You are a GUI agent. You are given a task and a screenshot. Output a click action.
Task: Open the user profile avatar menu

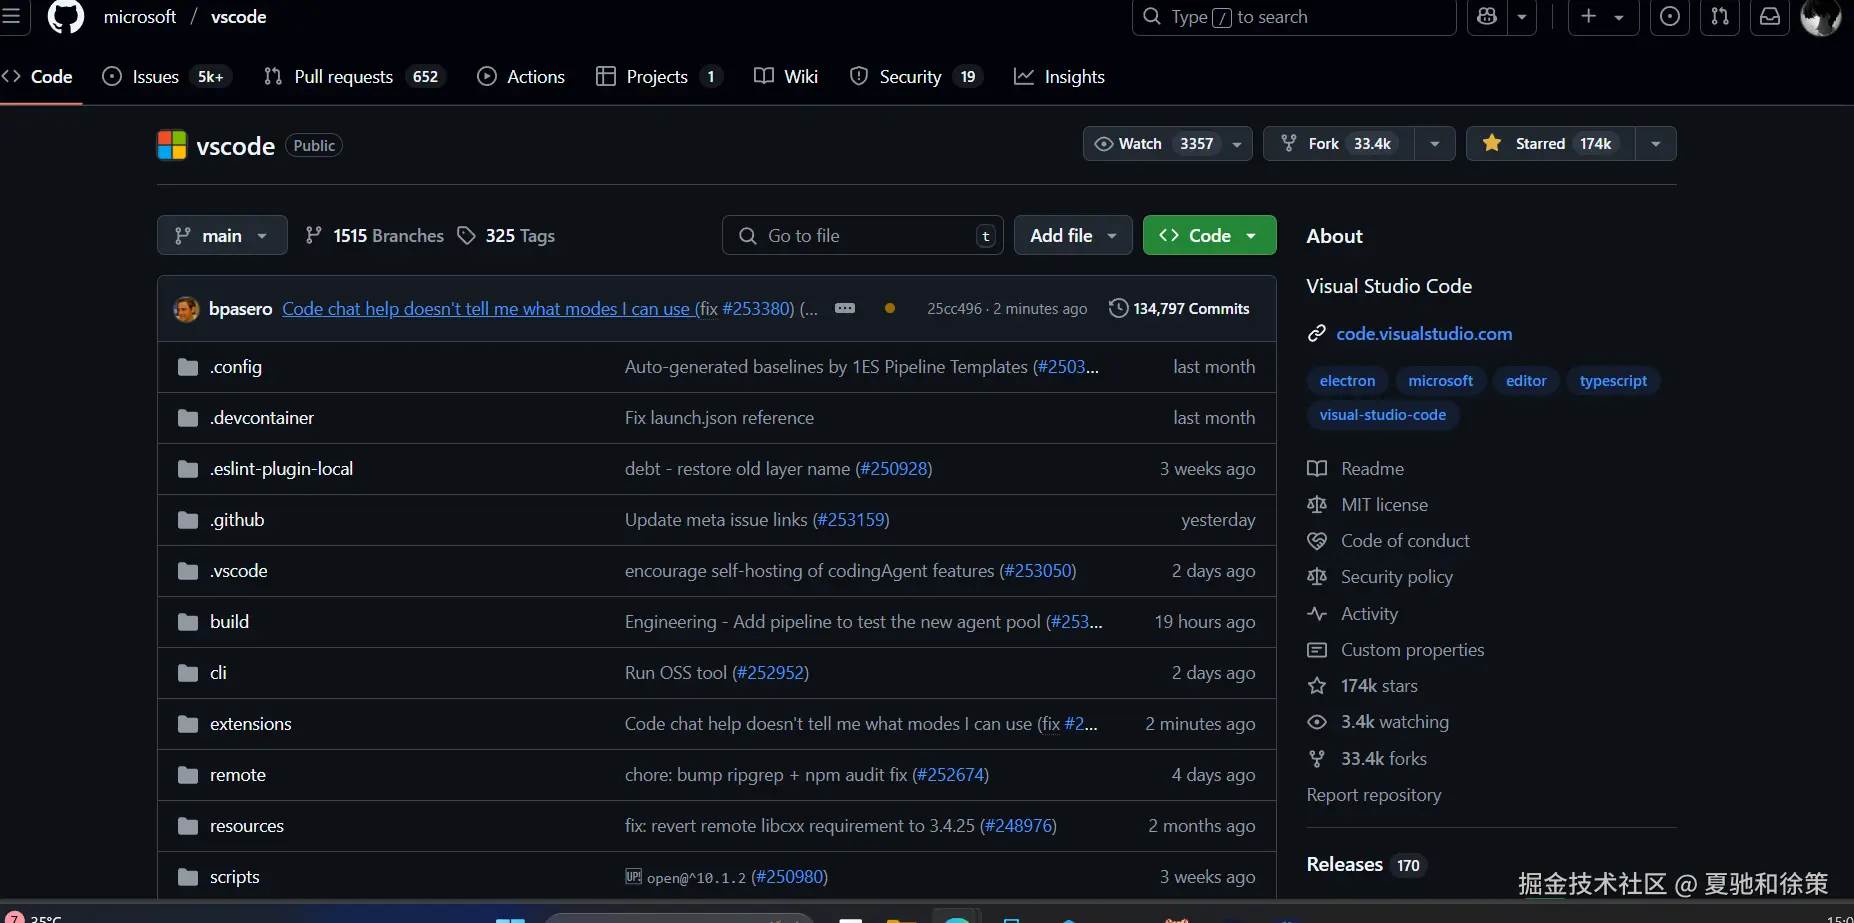tap(1821, 17)
